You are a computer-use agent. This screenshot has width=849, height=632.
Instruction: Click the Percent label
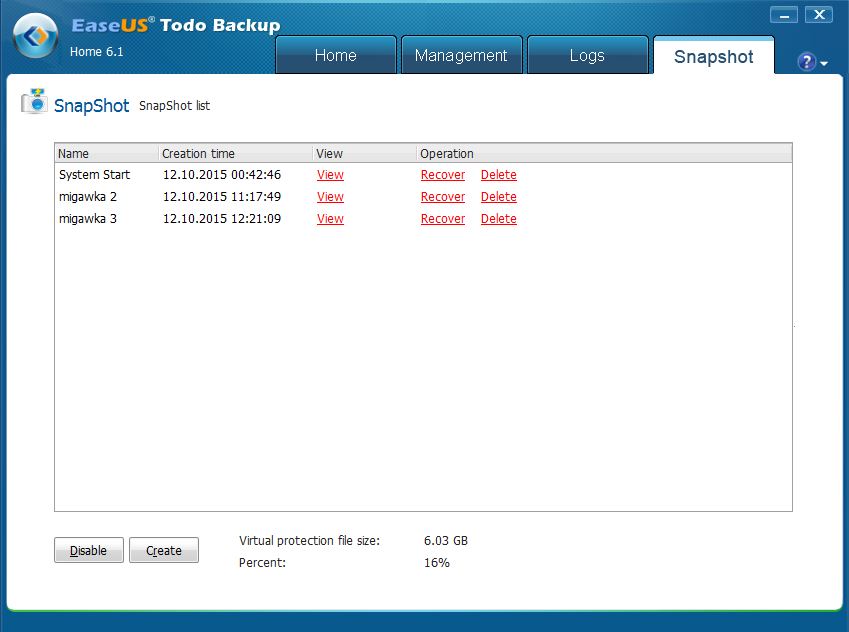pyautogui.click(x=263, y=563)
